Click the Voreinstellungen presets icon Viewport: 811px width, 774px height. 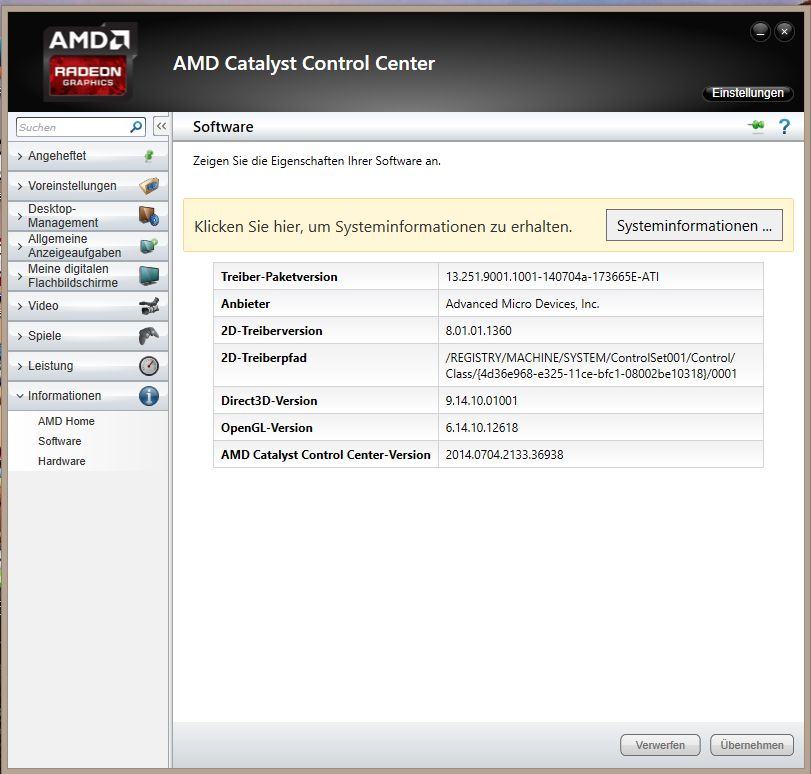[149, 186]
